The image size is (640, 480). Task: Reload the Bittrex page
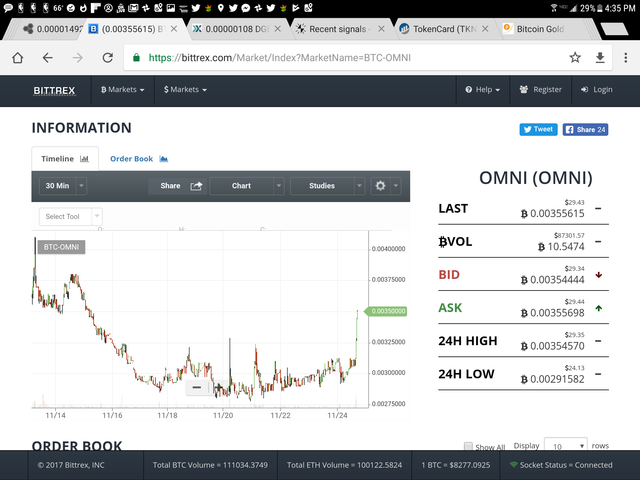pyautogui.click(x=107, y=58)
